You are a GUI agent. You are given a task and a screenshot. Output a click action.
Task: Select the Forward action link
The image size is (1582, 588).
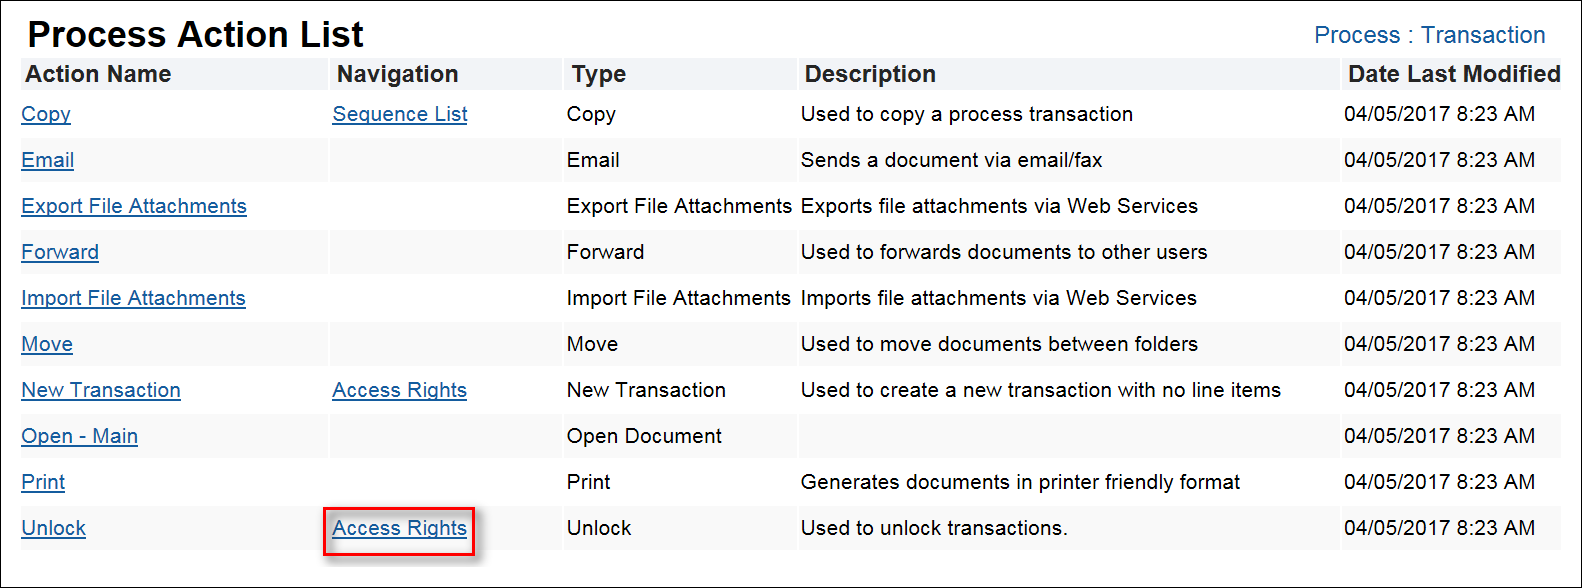click(x=60, y=252)
